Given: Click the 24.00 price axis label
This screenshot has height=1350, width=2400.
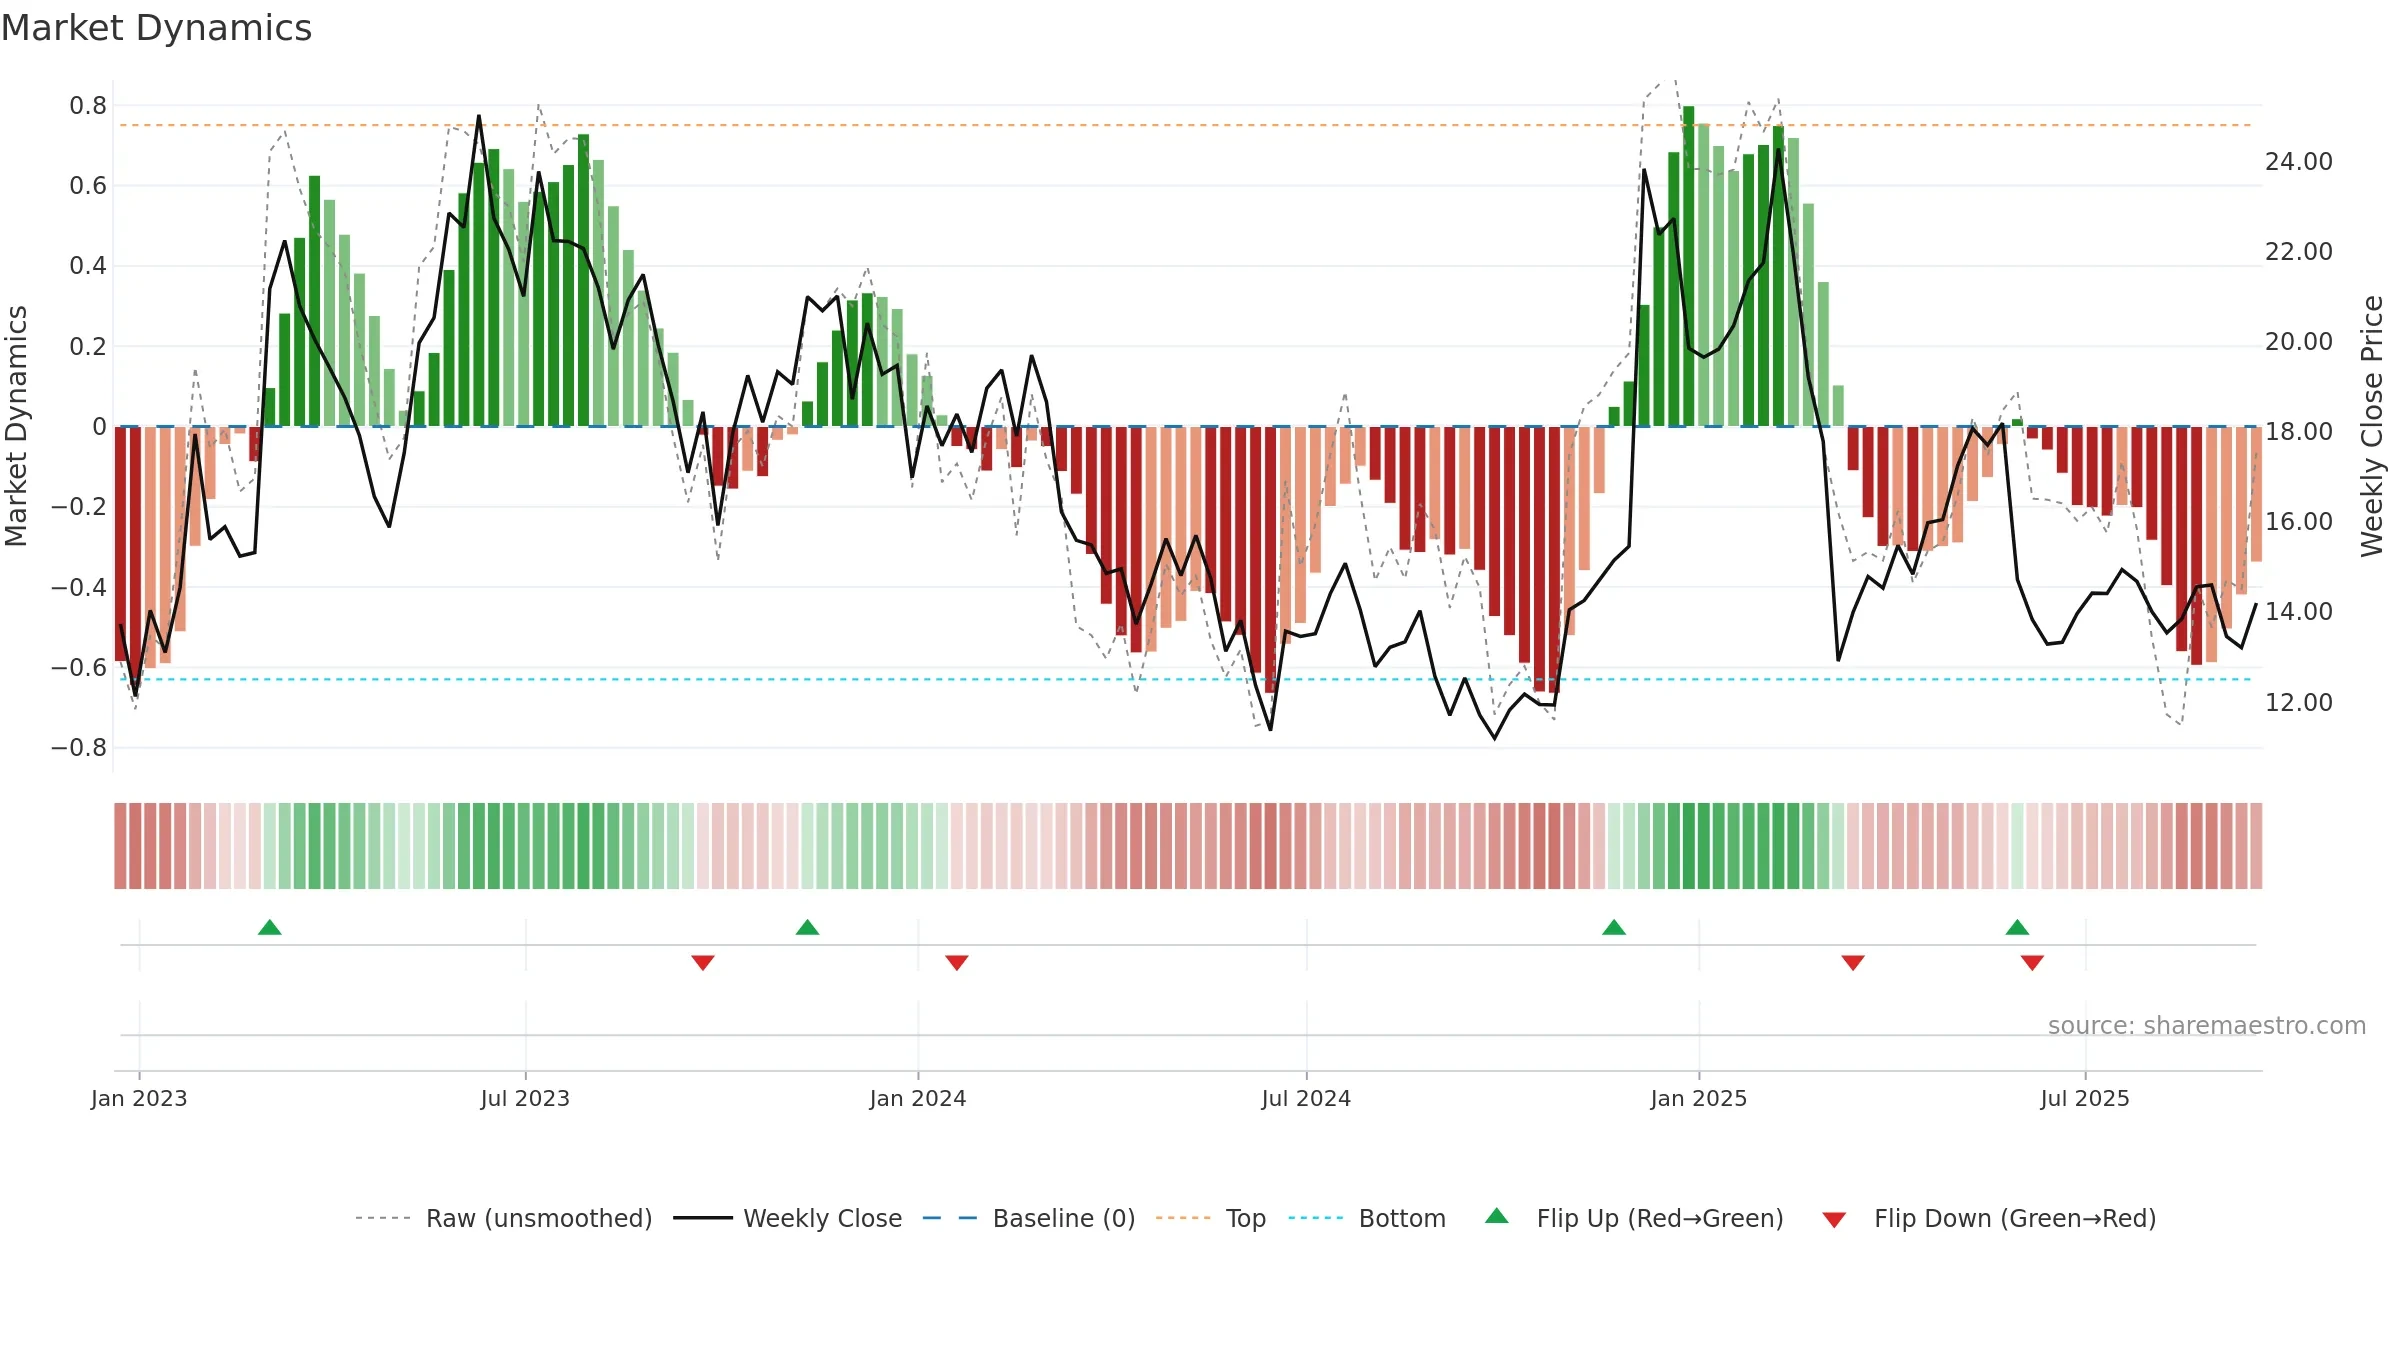Looking at the screenshot, I should coord(2299,162).
